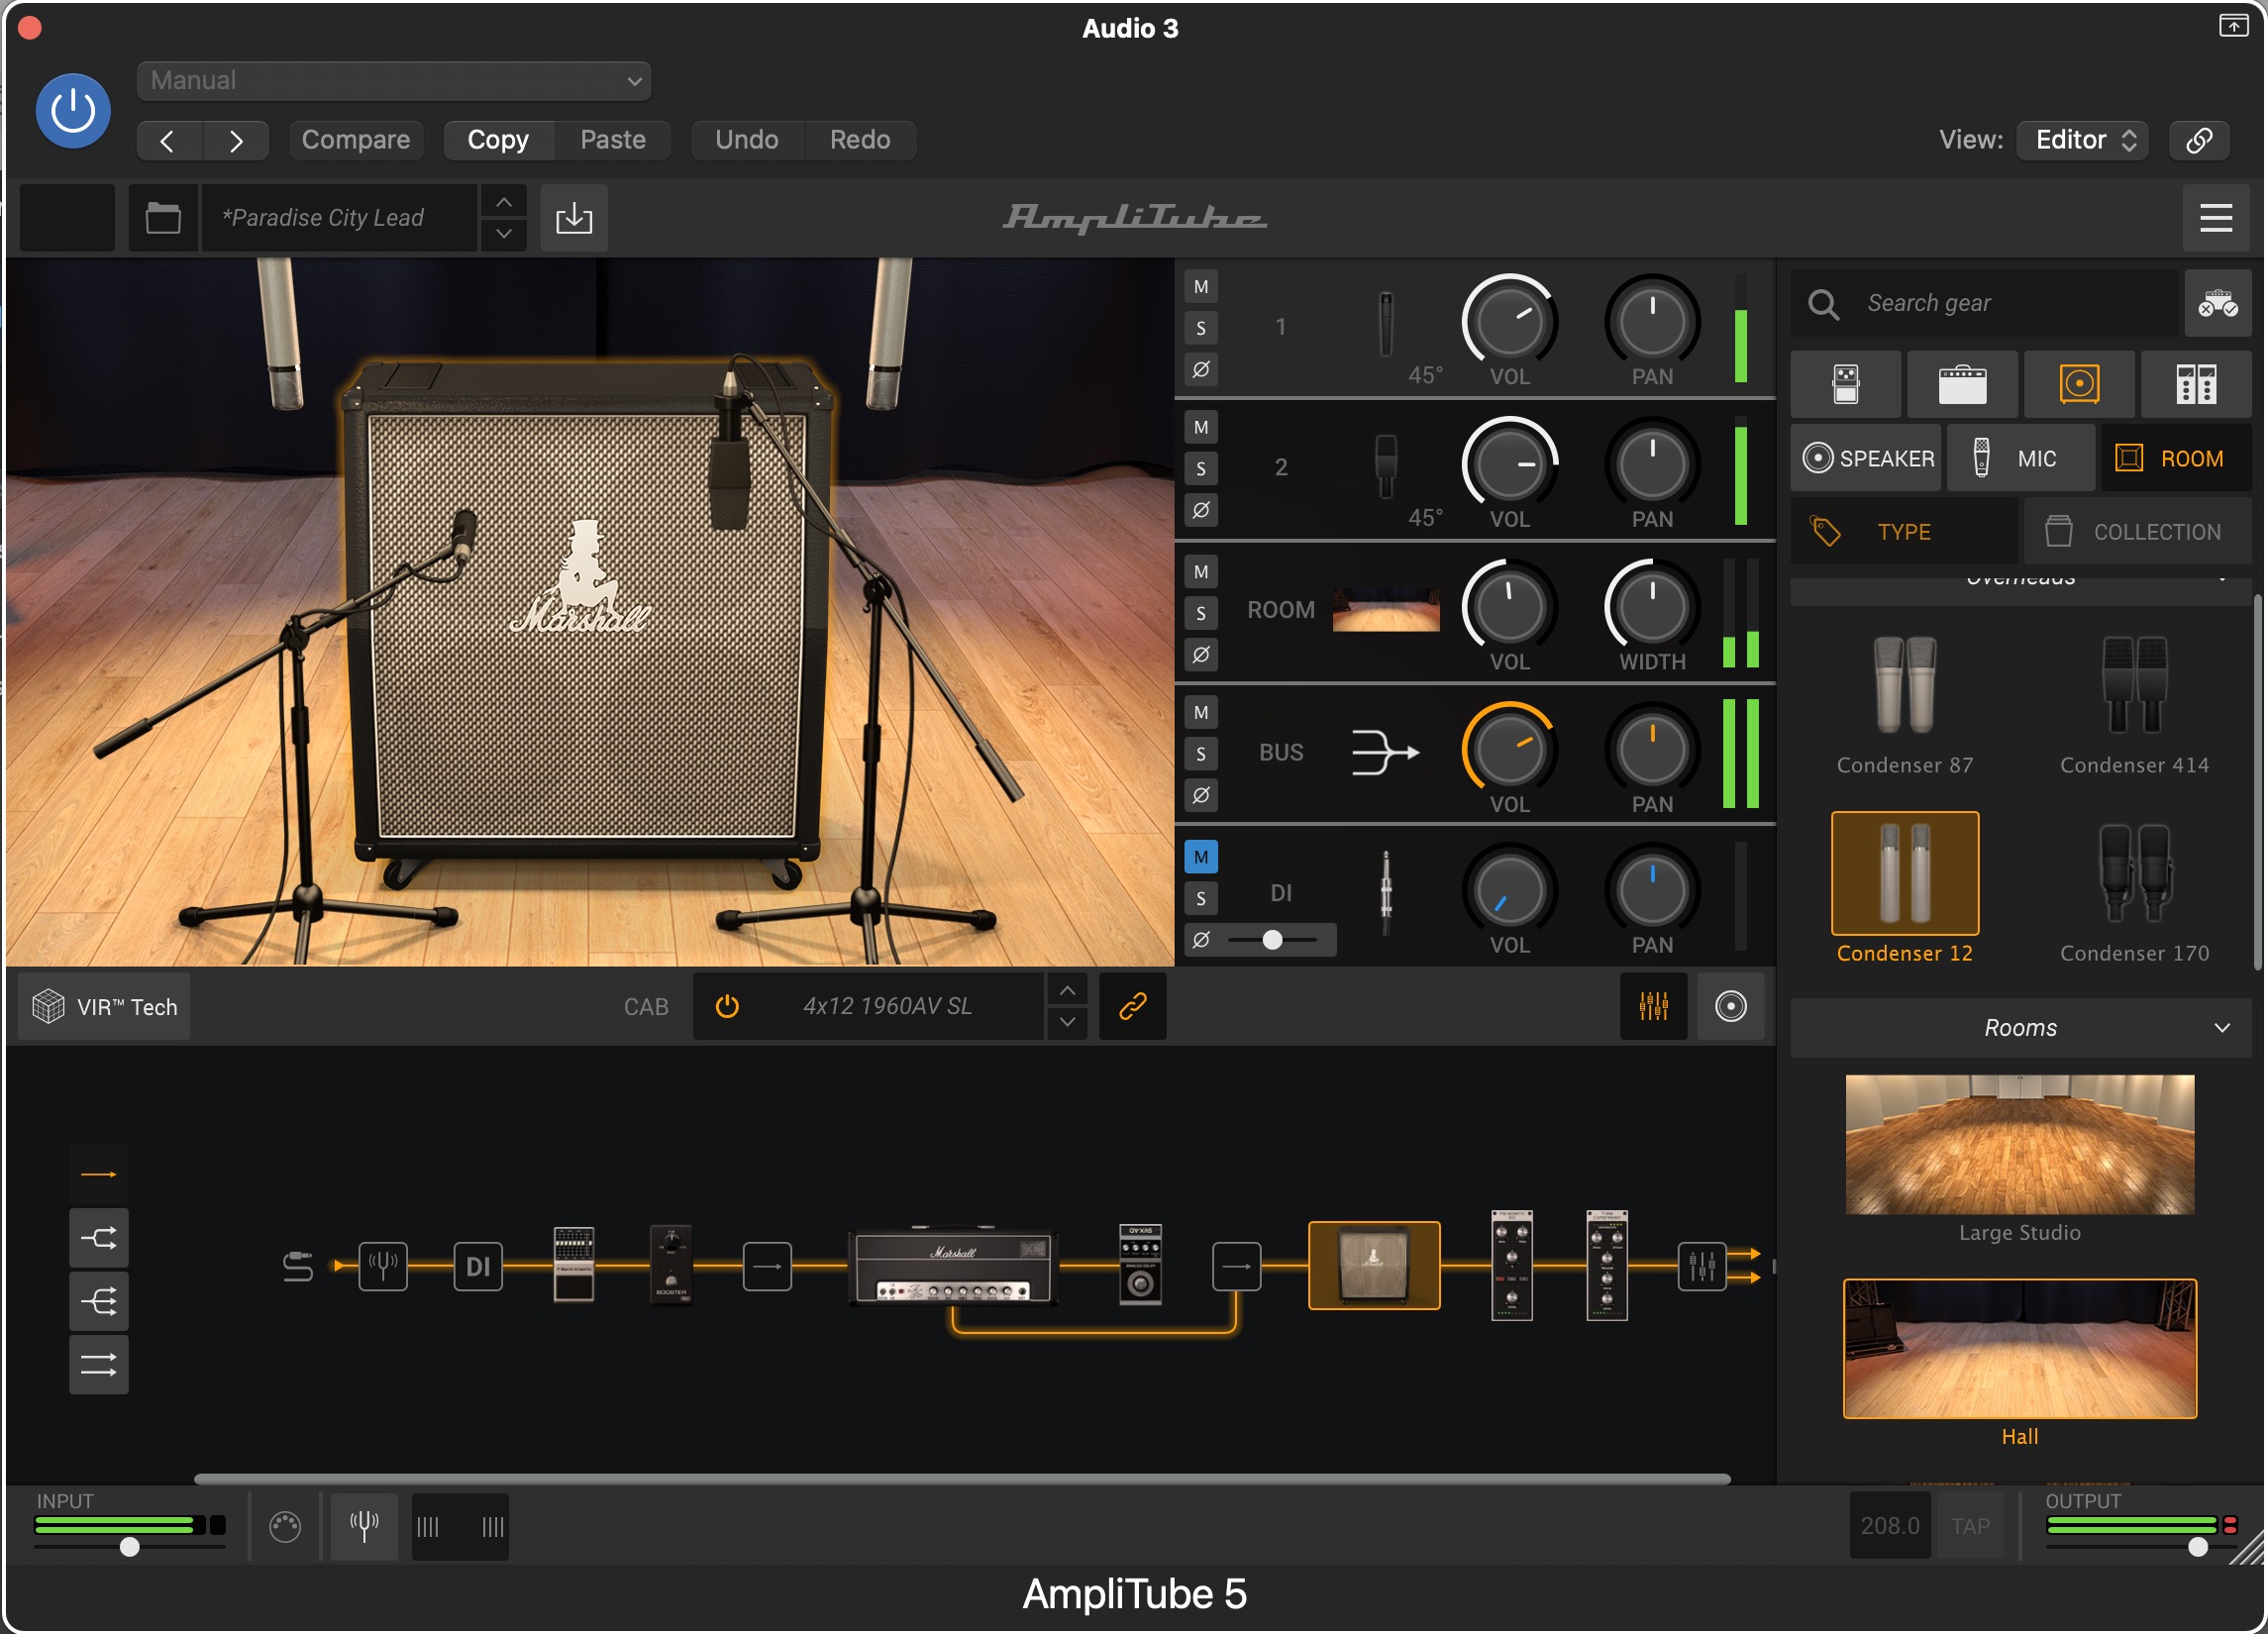The height and width of the screenshot is (1634, 2268).
Task: Invert phase on mic channel 2
Action: 1201,510
